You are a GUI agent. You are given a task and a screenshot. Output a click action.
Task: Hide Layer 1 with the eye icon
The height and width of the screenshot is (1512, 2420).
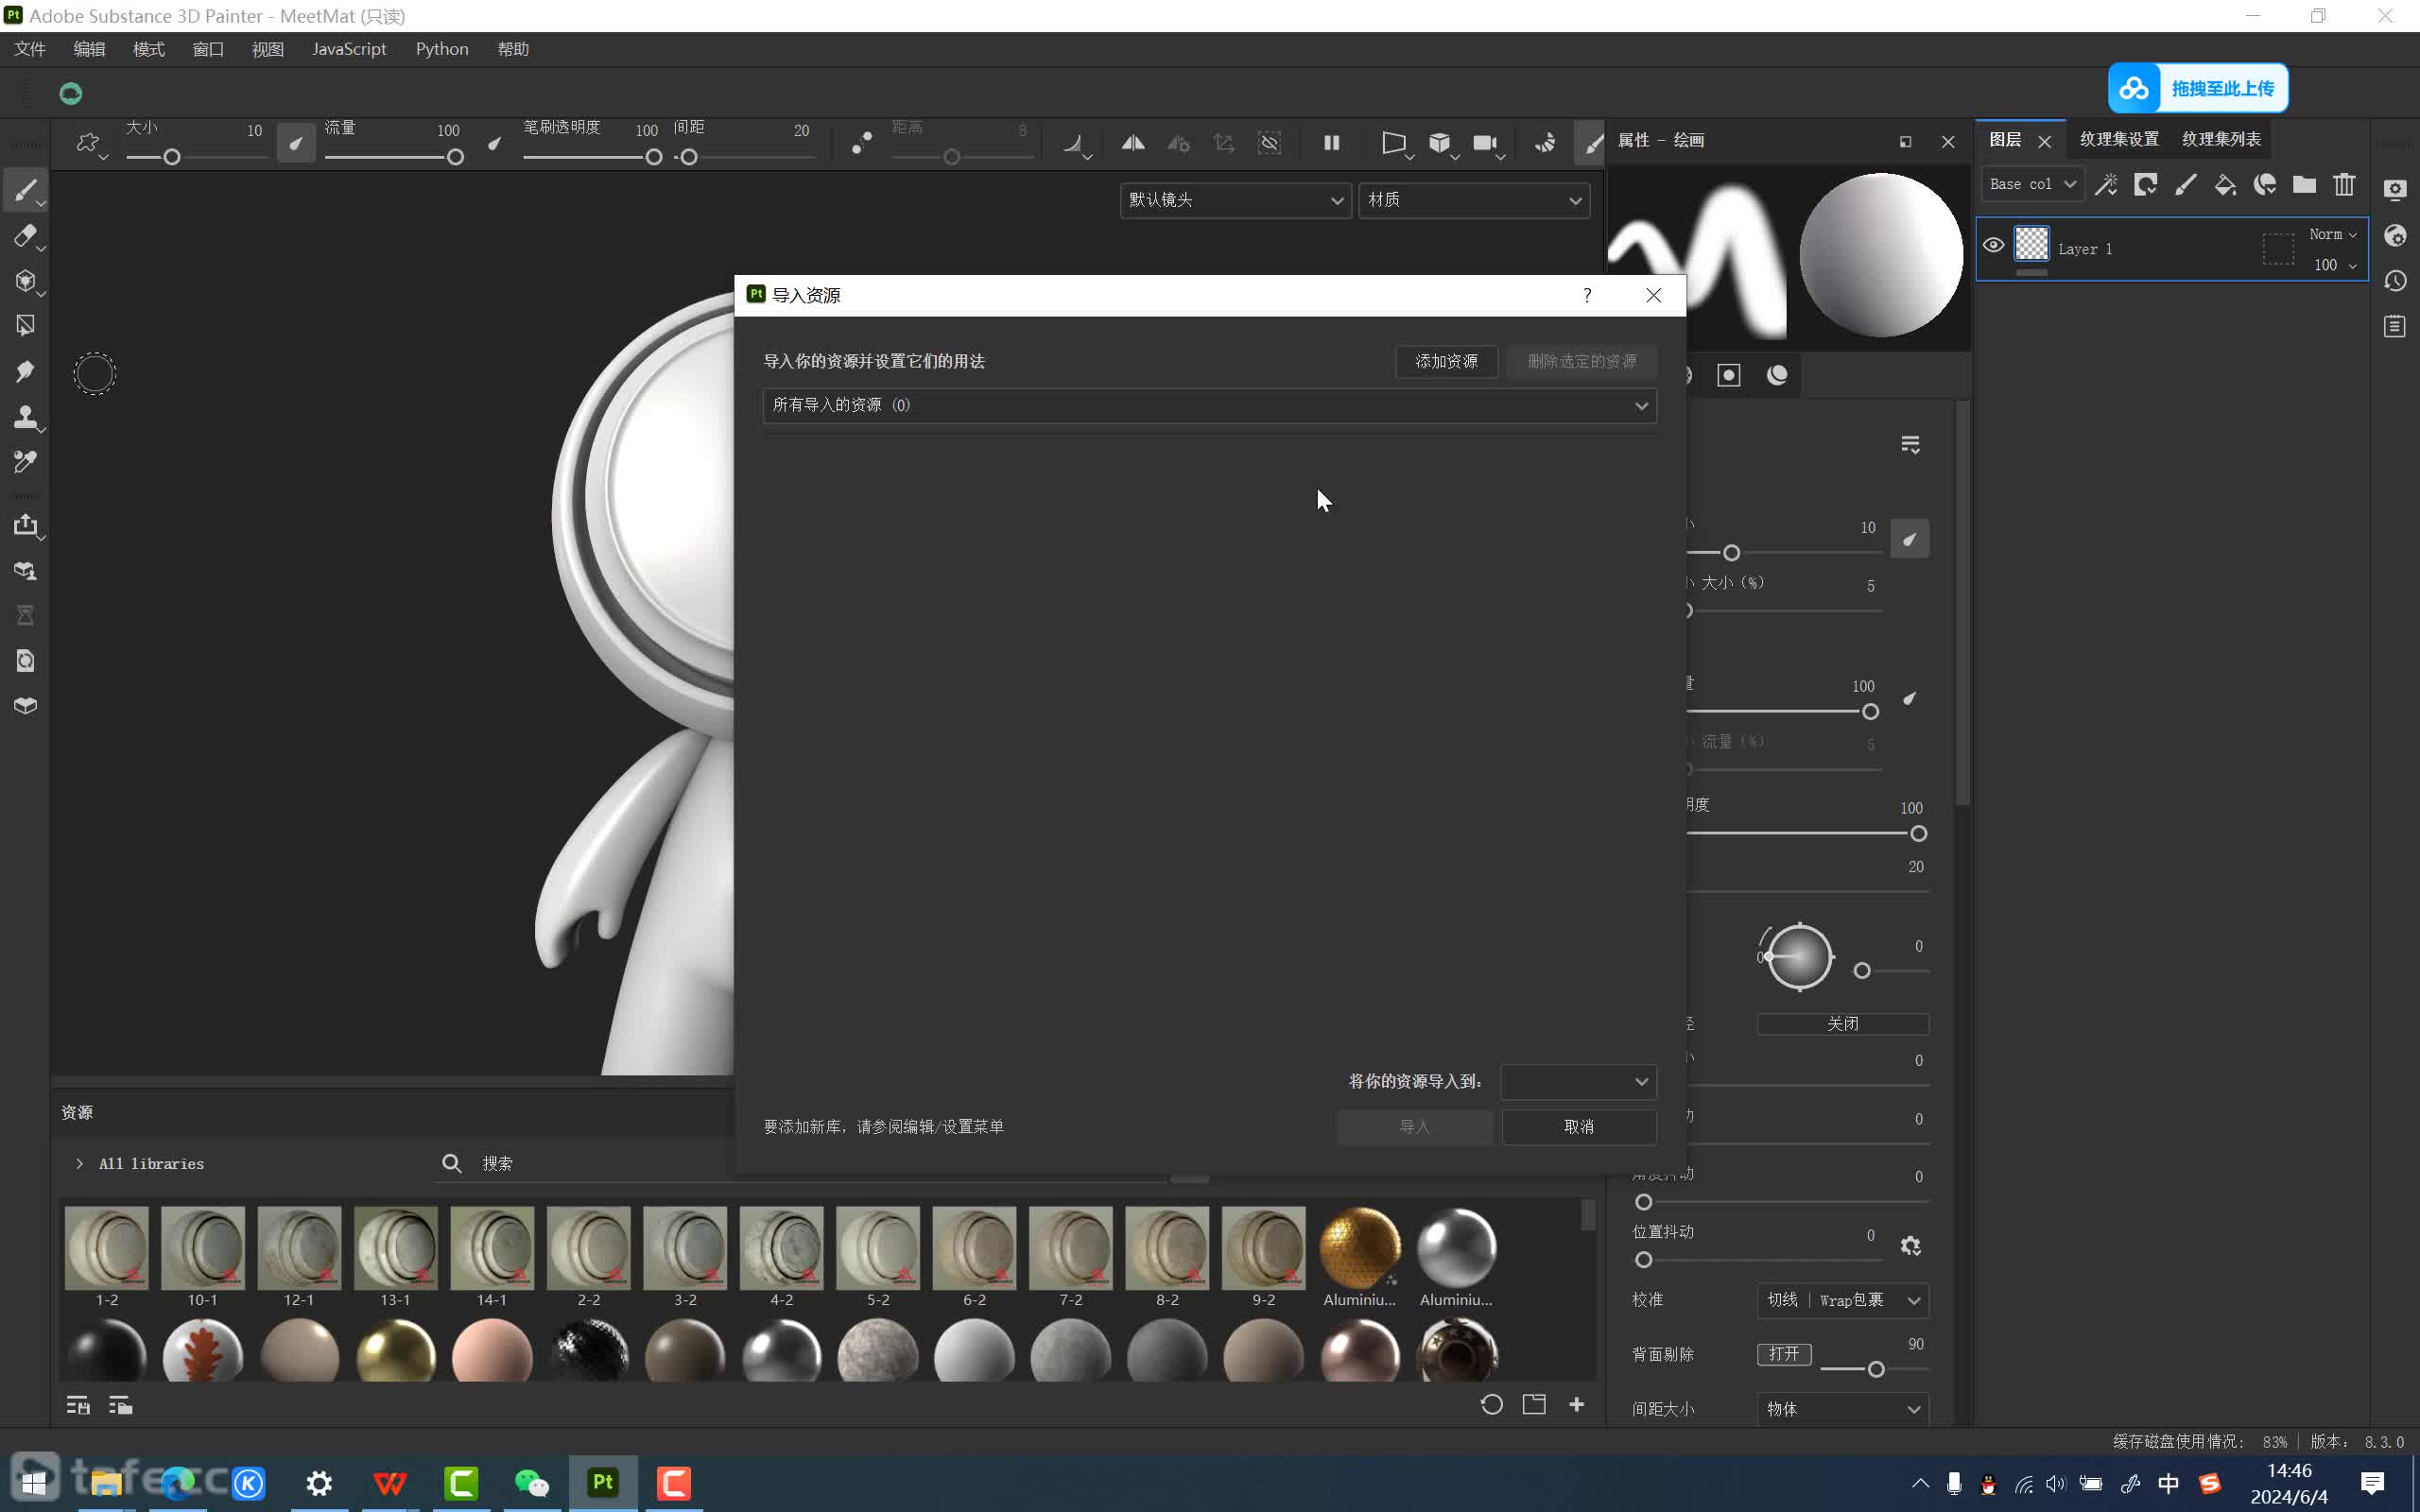point(1993,246)
